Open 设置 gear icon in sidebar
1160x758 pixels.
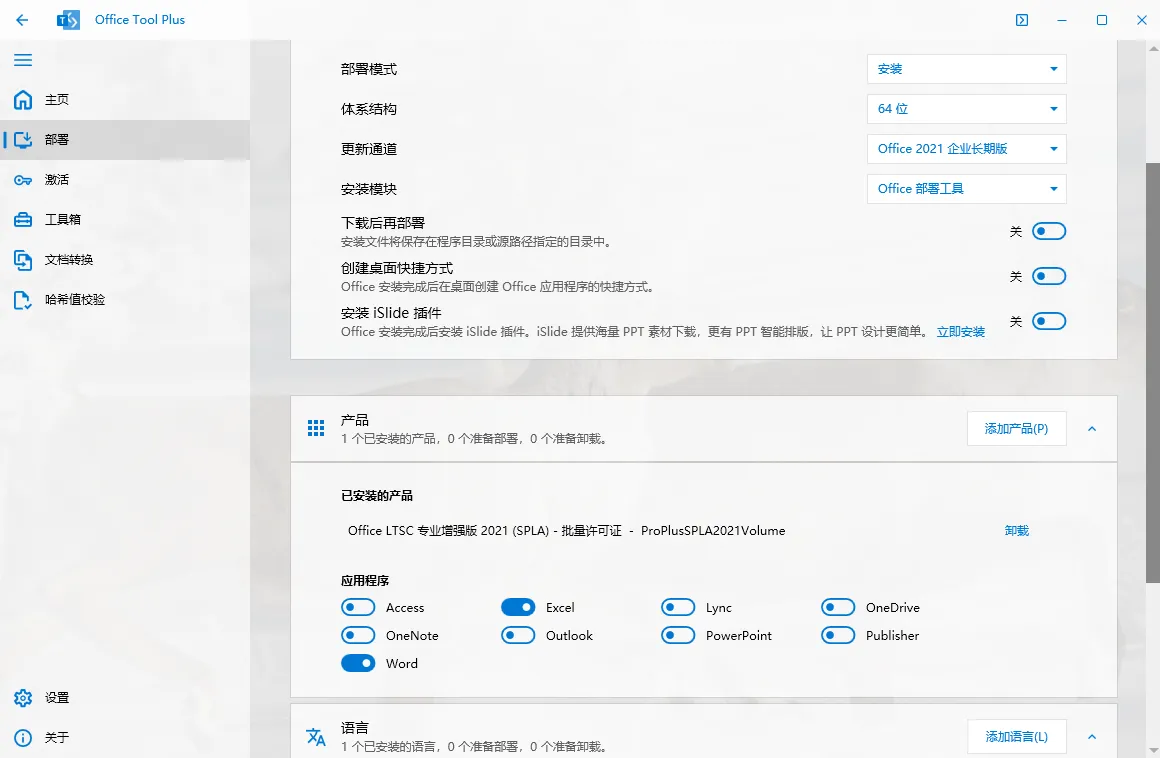[x=22, y=698]
